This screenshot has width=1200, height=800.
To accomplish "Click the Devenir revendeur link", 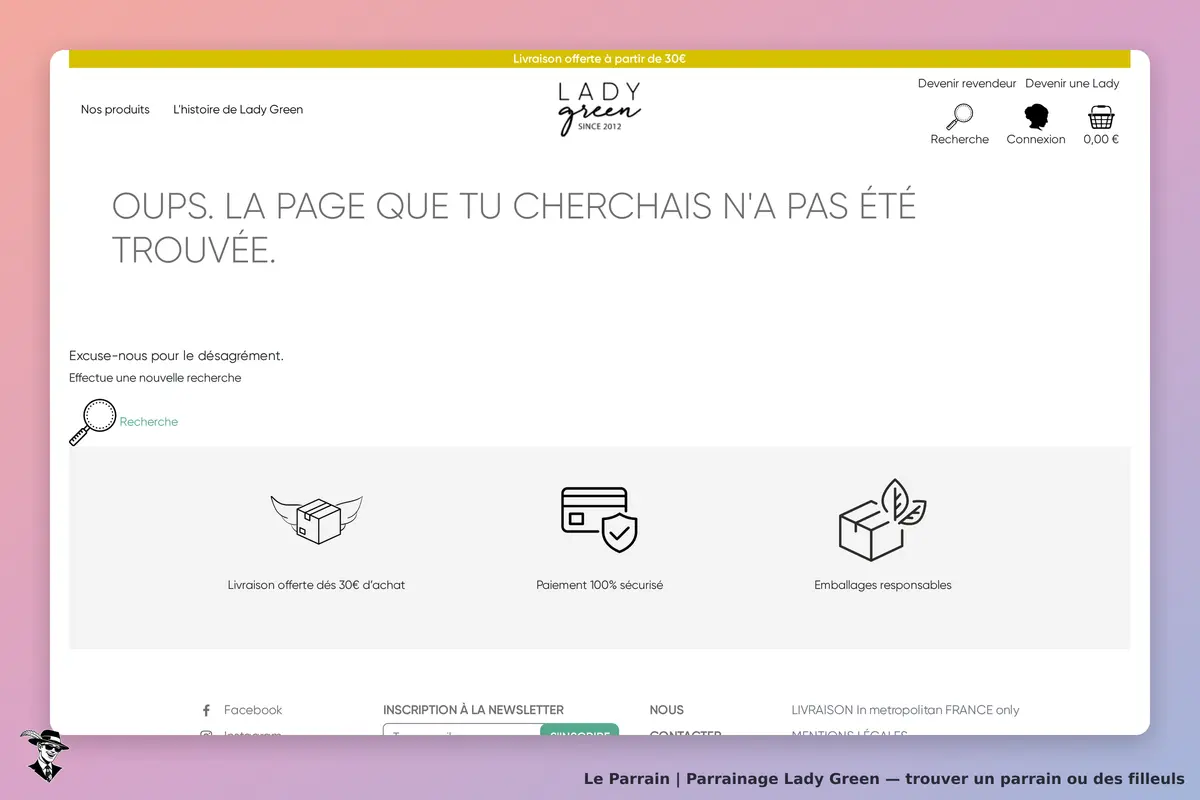I will pyautogui.click(x=967, y=84).
